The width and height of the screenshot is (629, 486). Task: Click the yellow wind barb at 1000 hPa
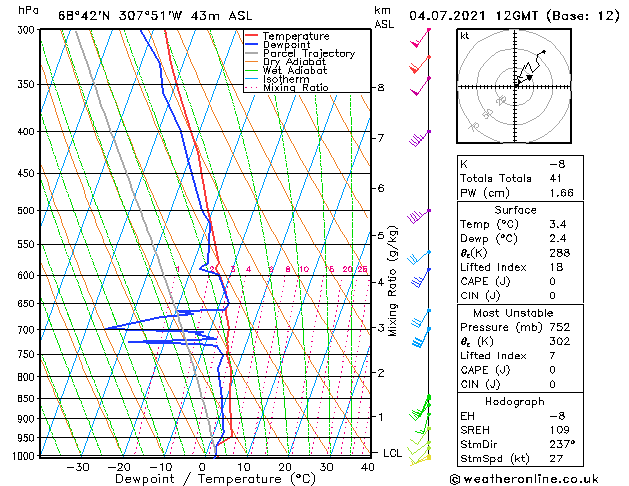420,460
